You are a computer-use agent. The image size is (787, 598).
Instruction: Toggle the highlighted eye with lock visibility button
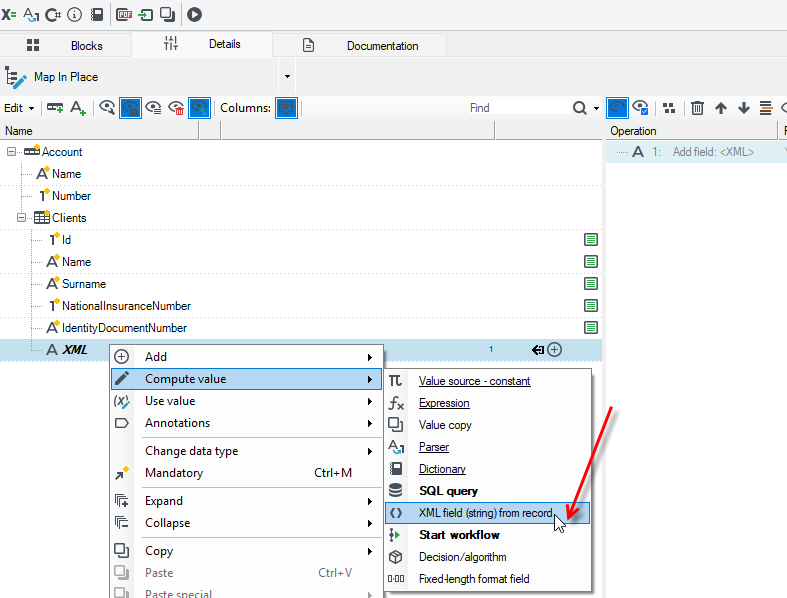pos(130,108)
